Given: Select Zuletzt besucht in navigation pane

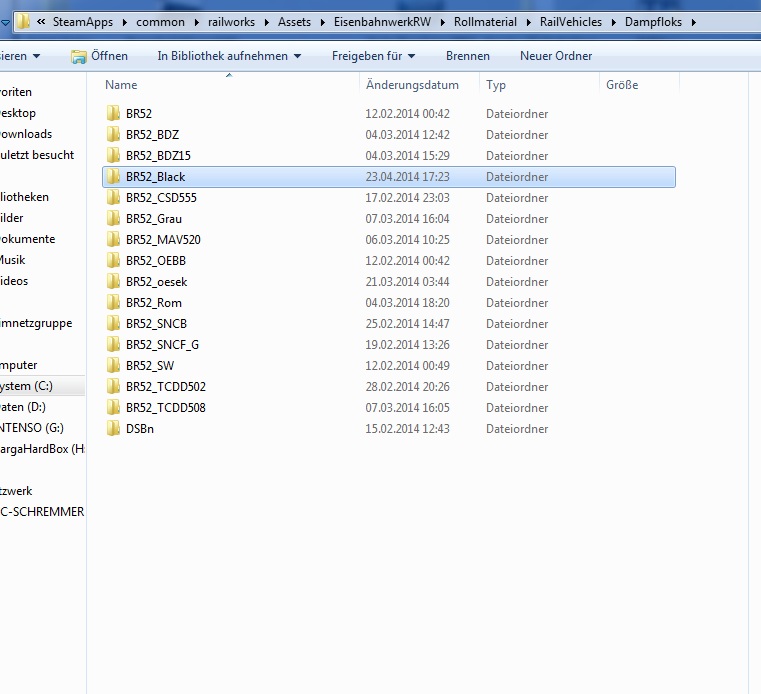Looking at the screenshot, I should (37, 155).
